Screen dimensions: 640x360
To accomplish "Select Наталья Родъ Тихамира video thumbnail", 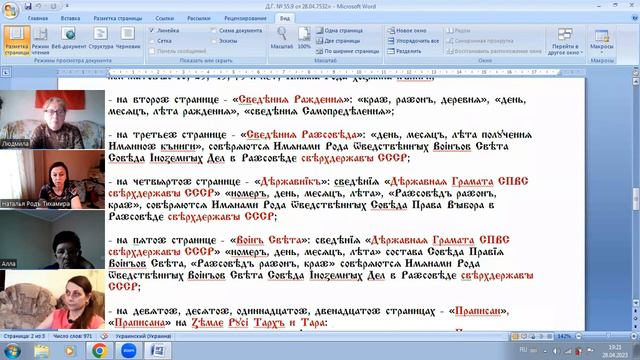I will (52, 179).
